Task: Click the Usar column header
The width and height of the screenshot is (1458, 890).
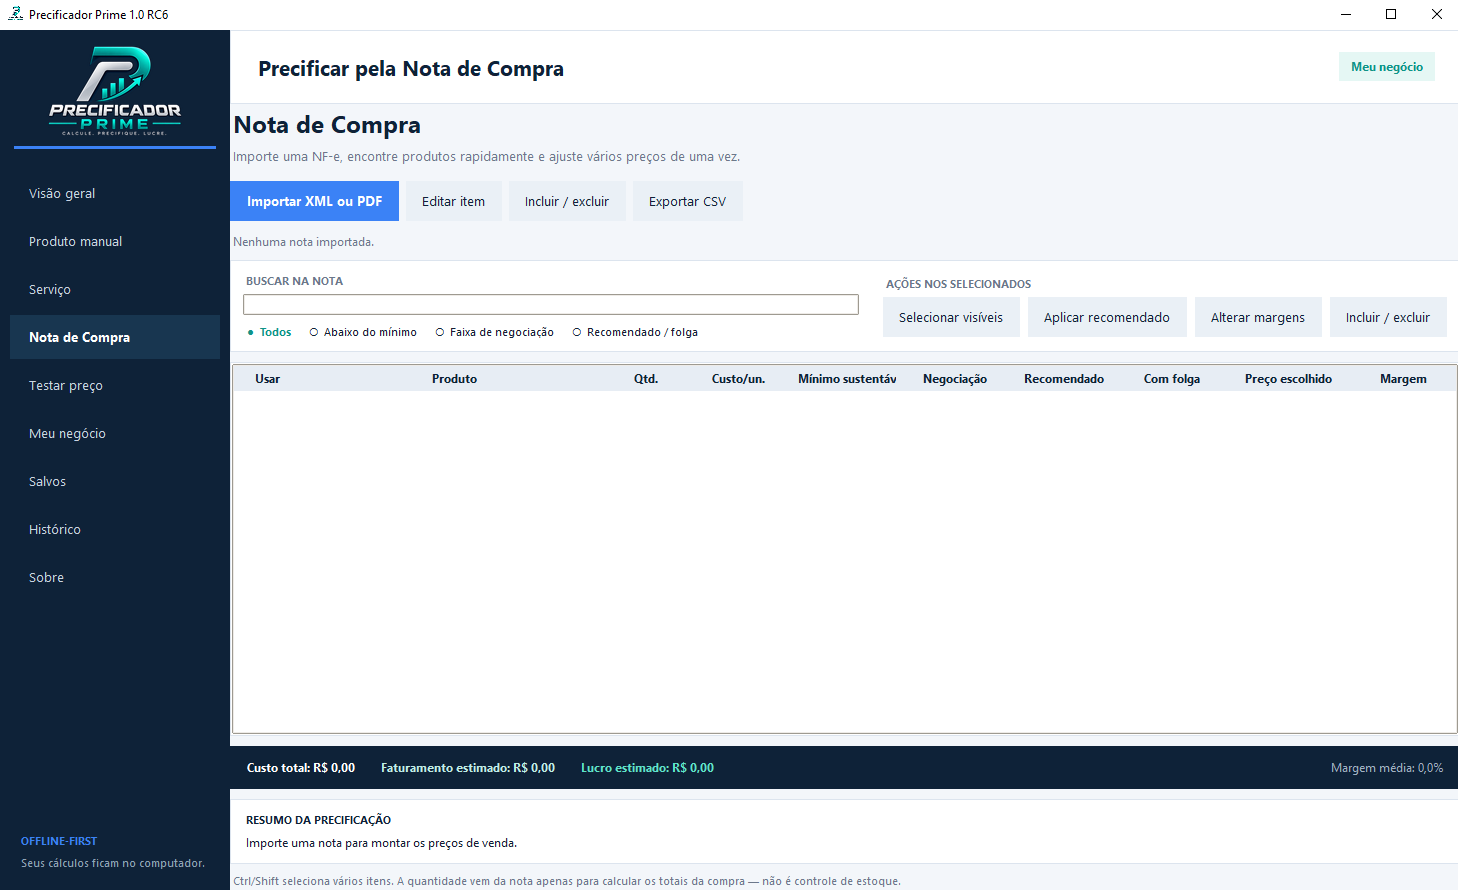Action: tap(267, 379)
